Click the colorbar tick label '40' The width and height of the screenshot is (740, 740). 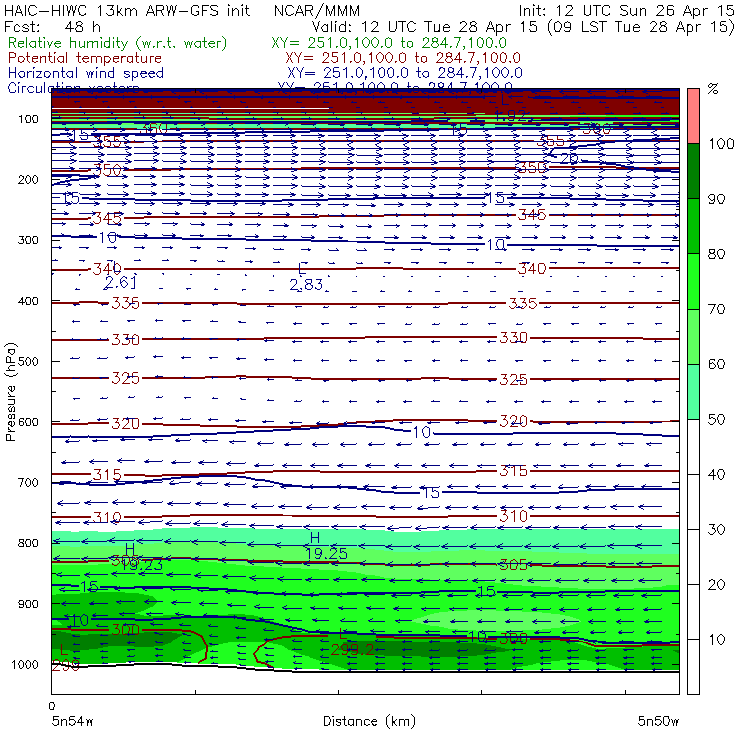click(x=716, y=474)
